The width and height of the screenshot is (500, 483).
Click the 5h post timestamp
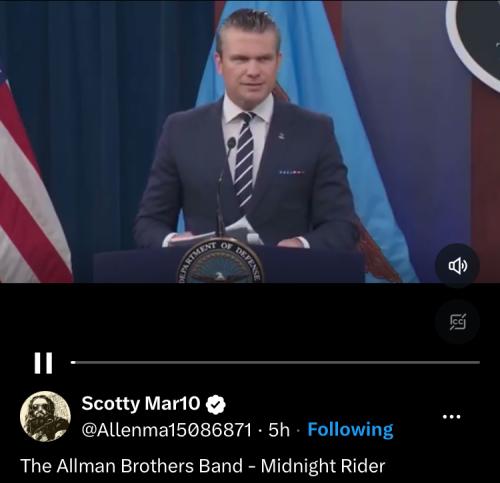[x=279, y=430]
